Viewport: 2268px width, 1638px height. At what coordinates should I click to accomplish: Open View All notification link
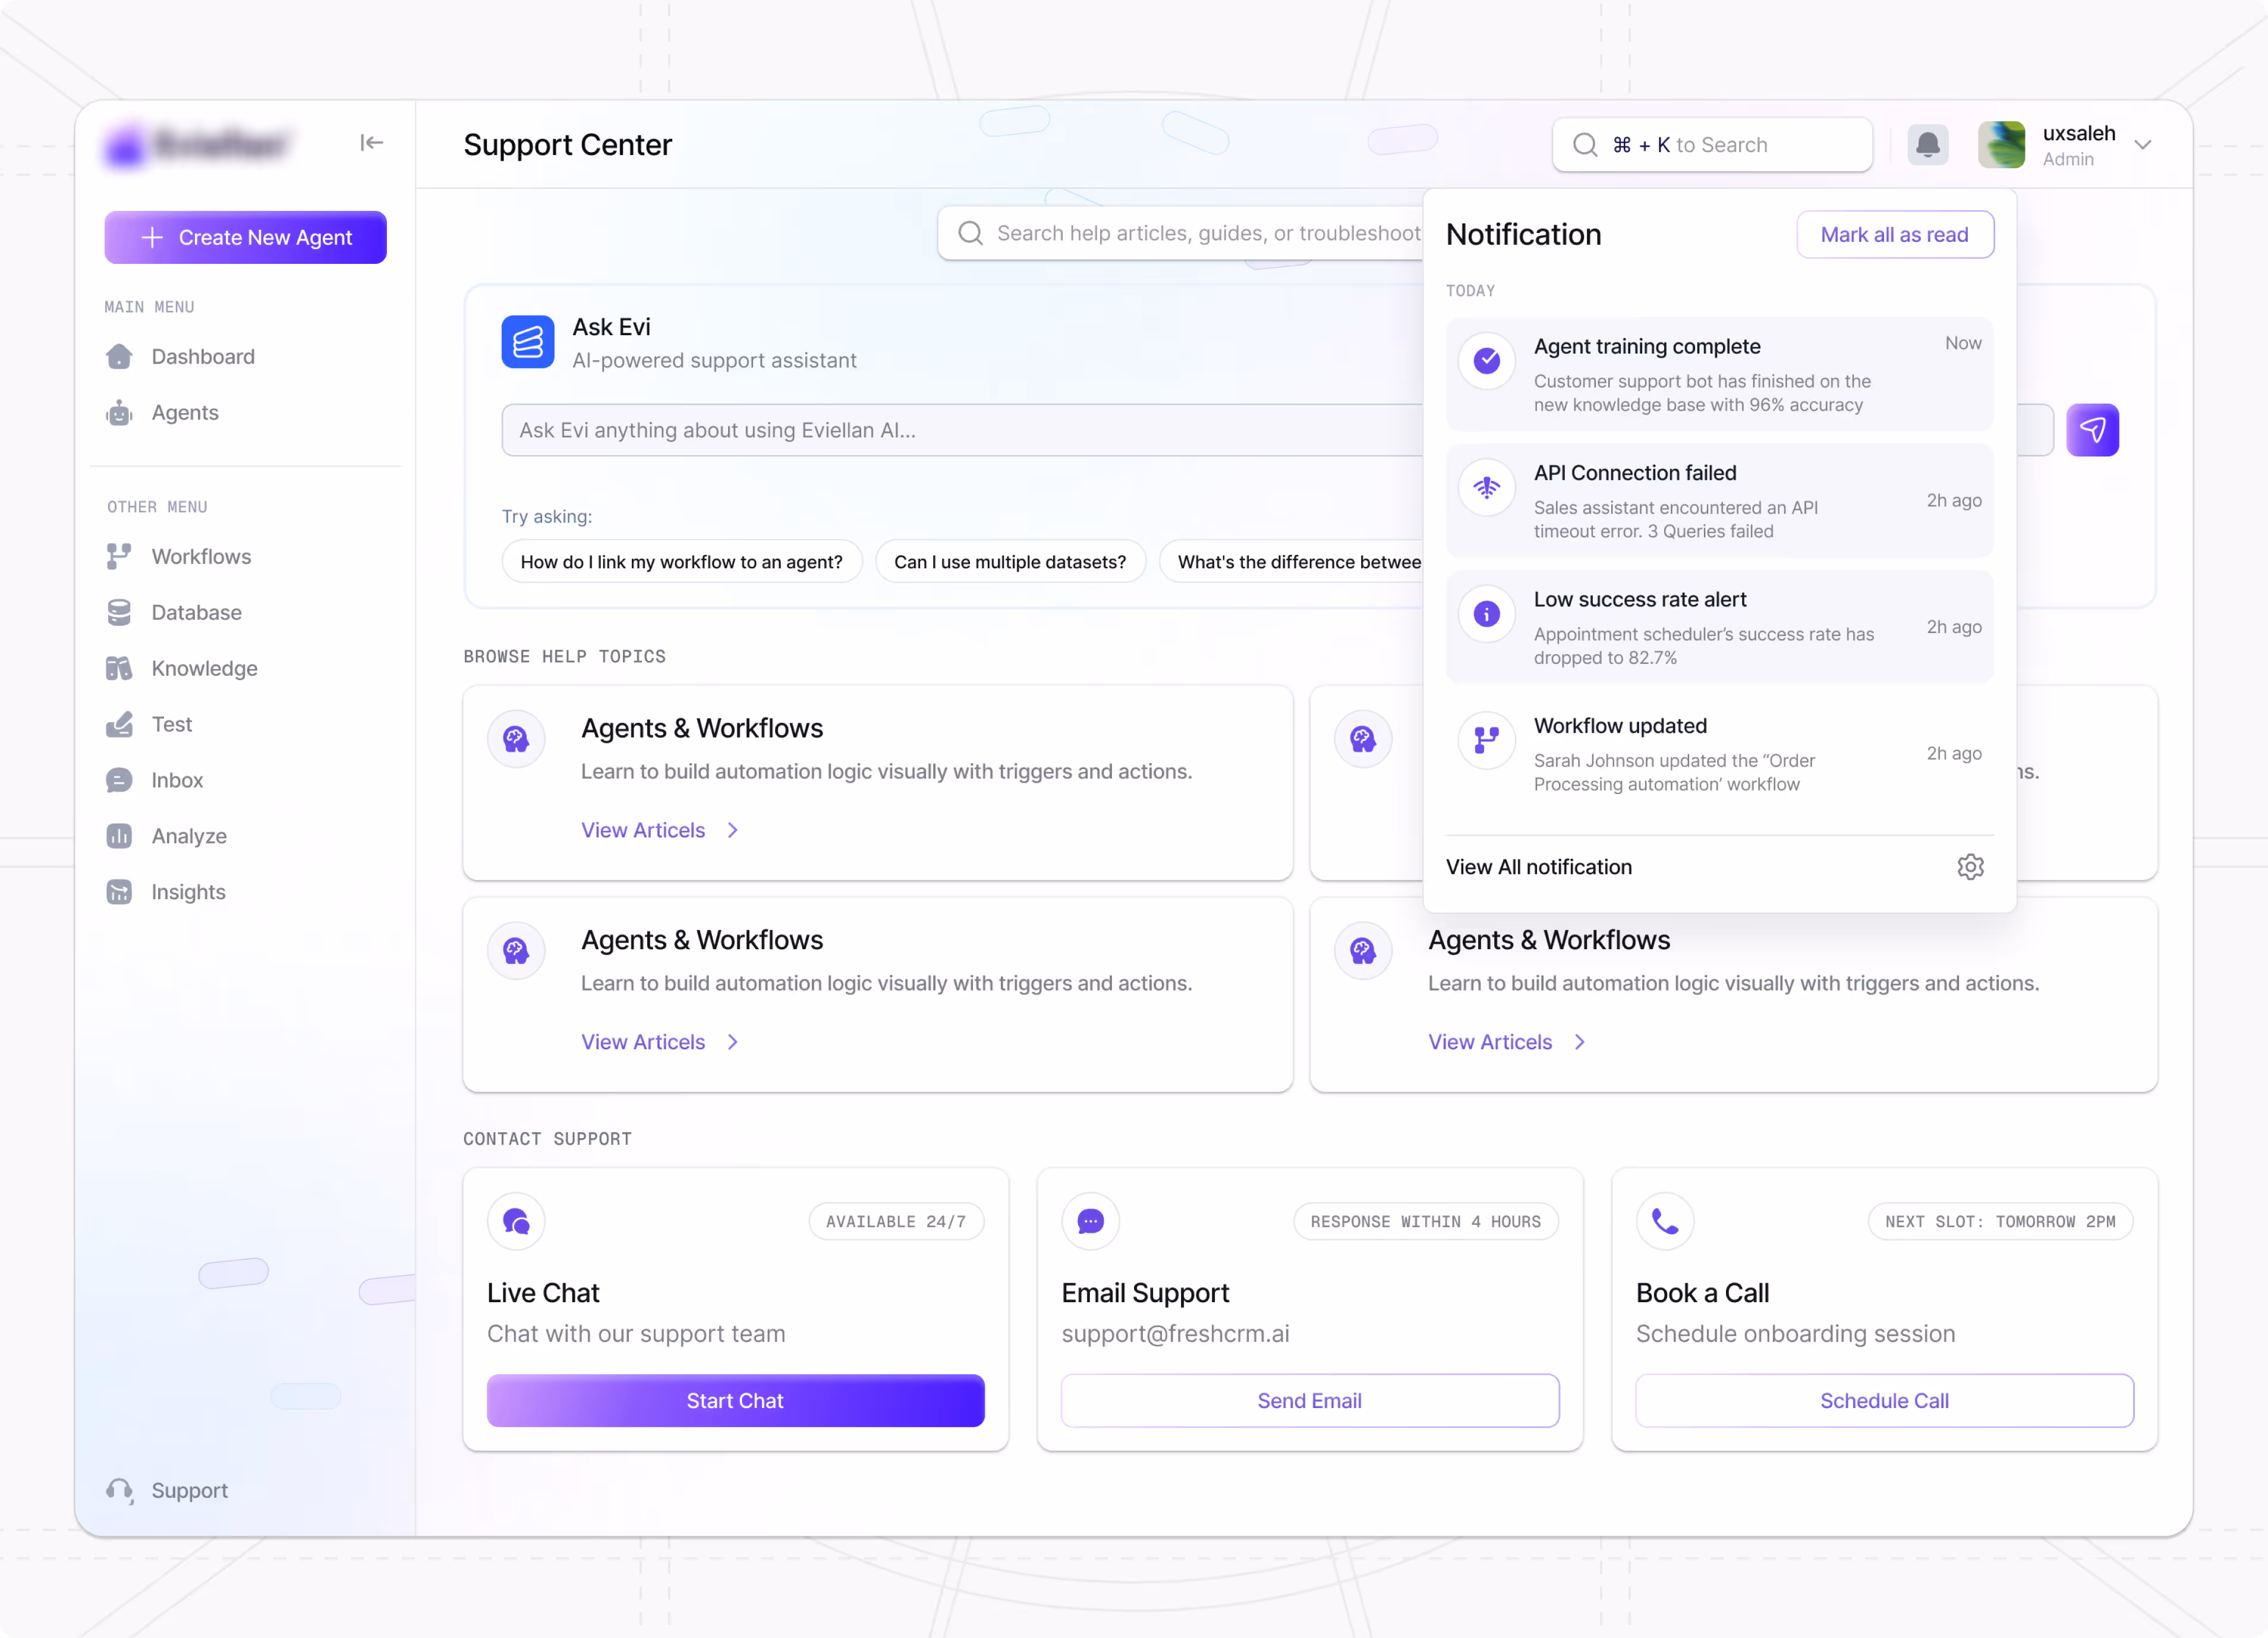coord(1538,867)
